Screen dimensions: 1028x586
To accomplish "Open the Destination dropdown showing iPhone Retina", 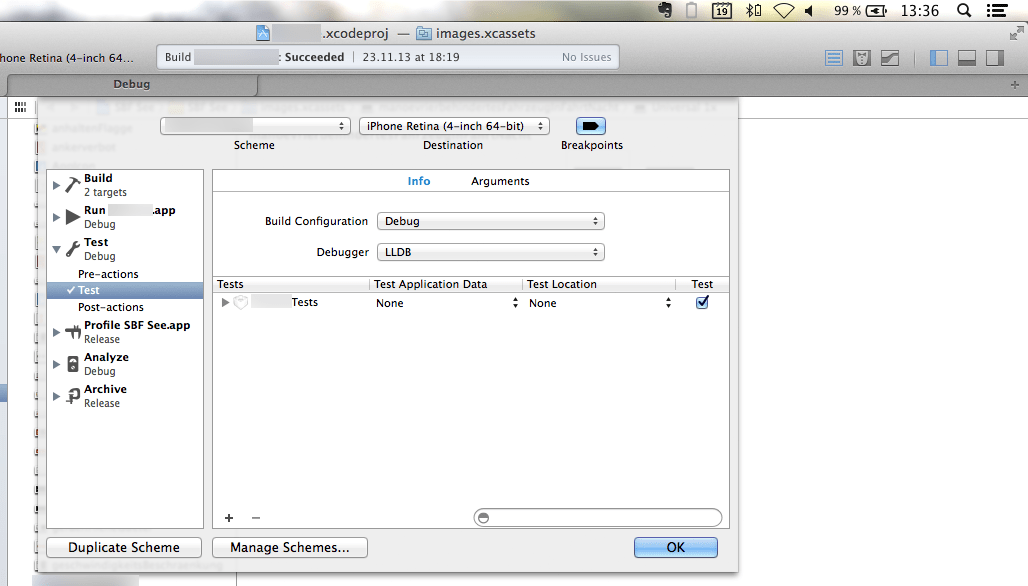I will [453, 125].
